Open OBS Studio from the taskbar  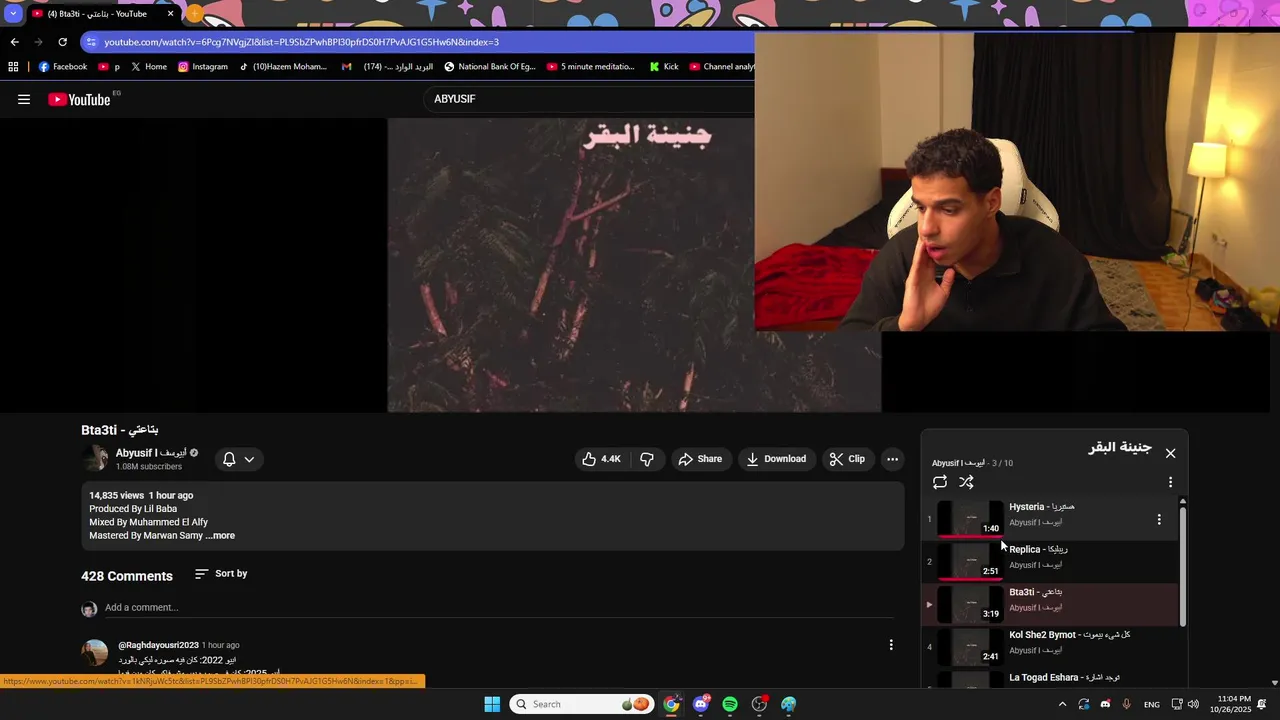pyautogui.click(x=759, y=704)
